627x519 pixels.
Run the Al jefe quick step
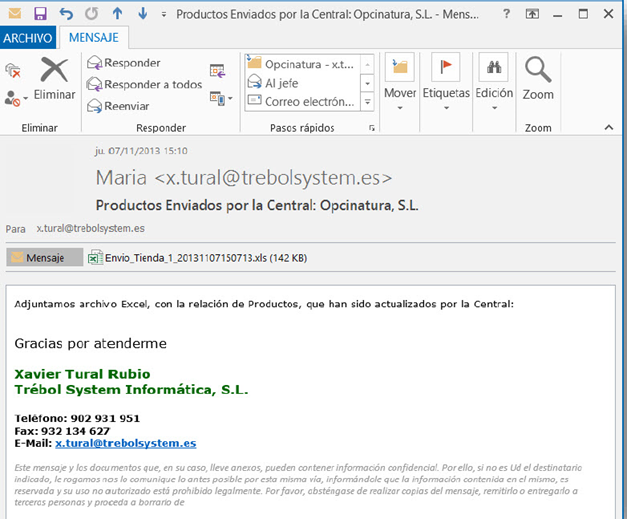coord(302,83)
